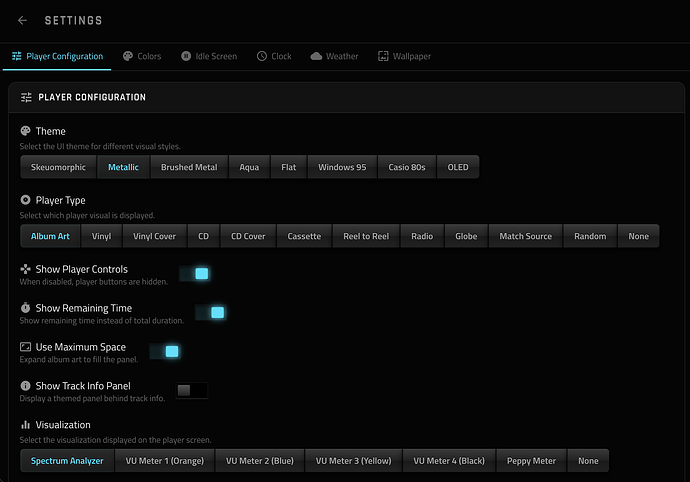Switch to the Wallpaper tab
This screenshot has width=690, height=482.
click(404, 56)
